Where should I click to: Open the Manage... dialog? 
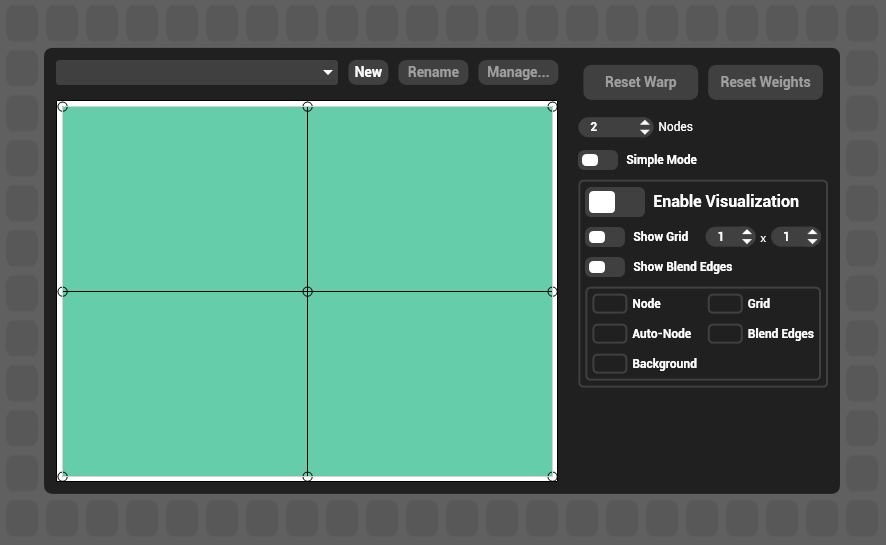click(518, 72)
